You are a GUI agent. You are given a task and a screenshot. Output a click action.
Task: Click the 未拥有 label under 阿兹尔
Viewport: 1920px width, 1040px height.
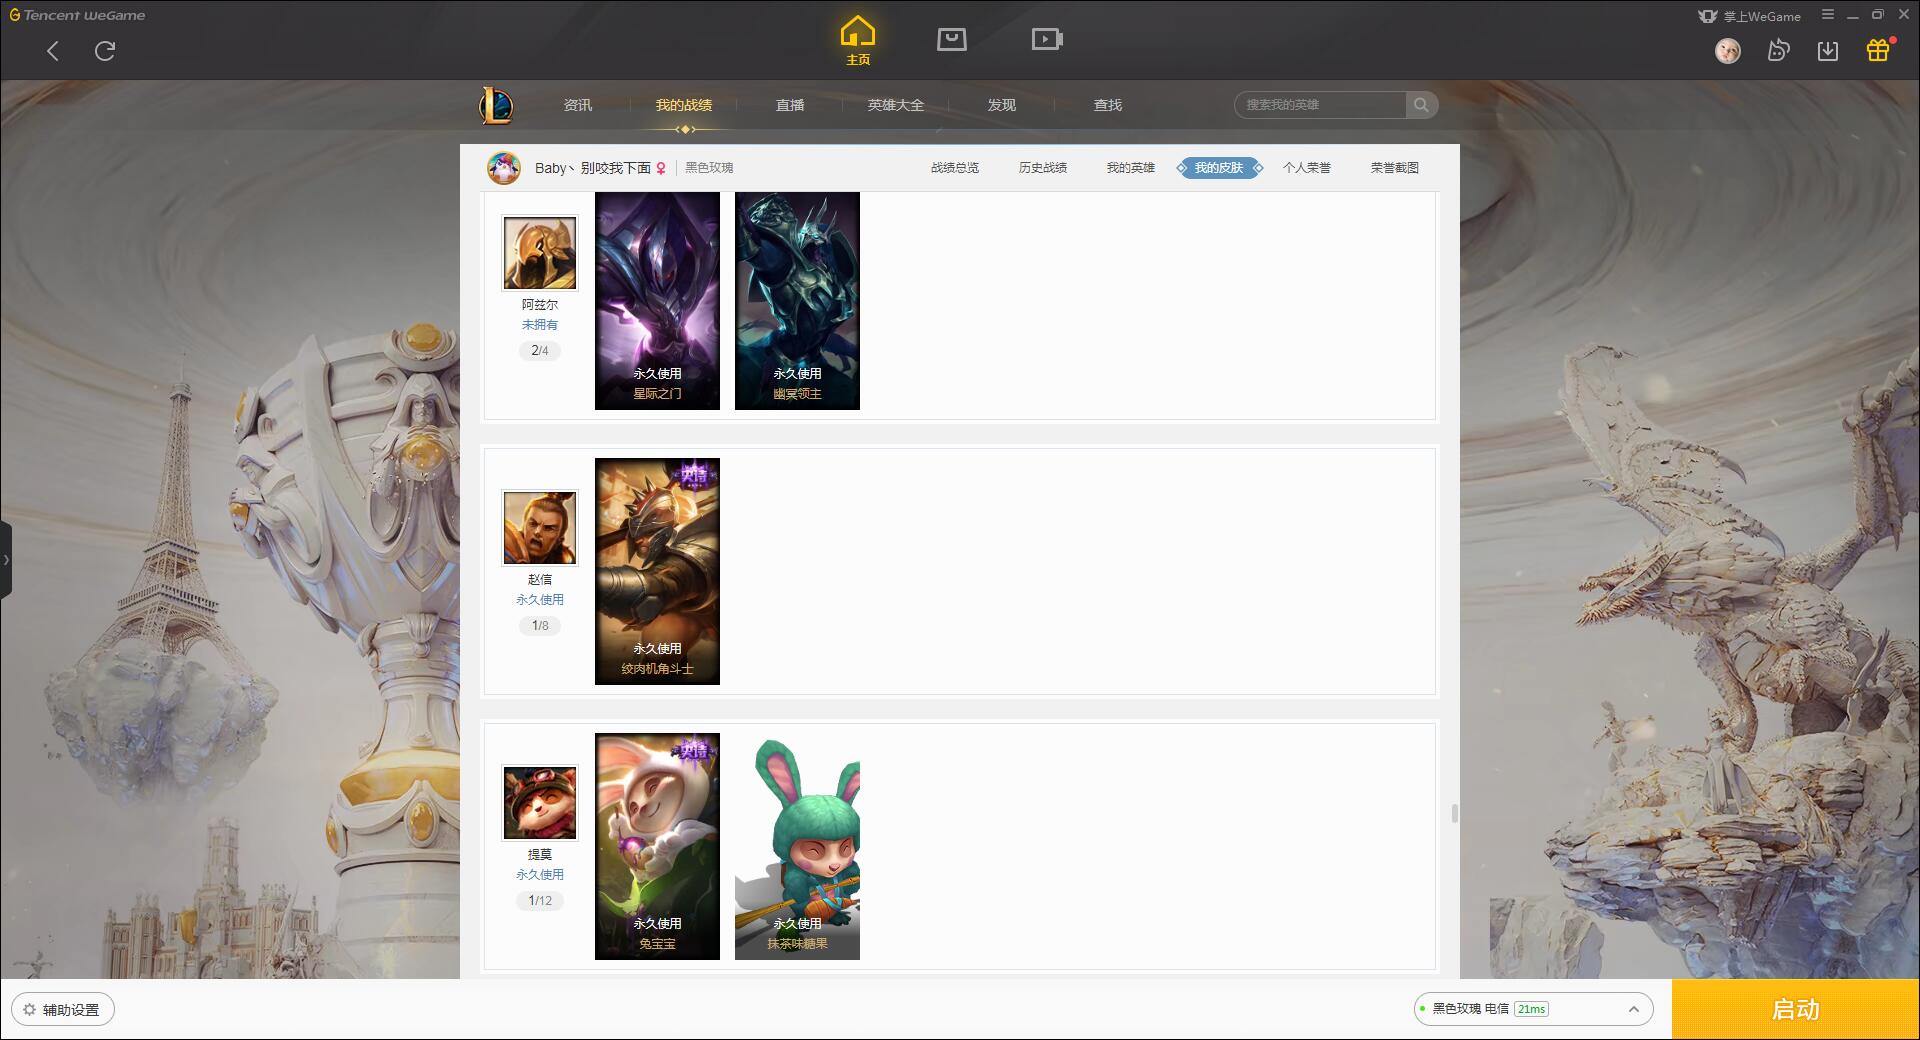[540, 325]
